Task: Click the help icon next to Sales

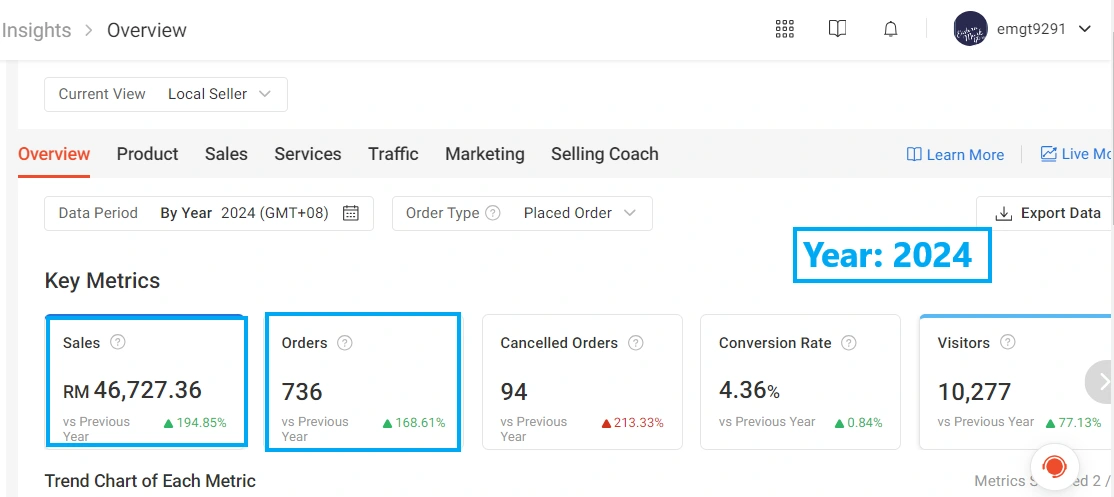Action: 118,342
